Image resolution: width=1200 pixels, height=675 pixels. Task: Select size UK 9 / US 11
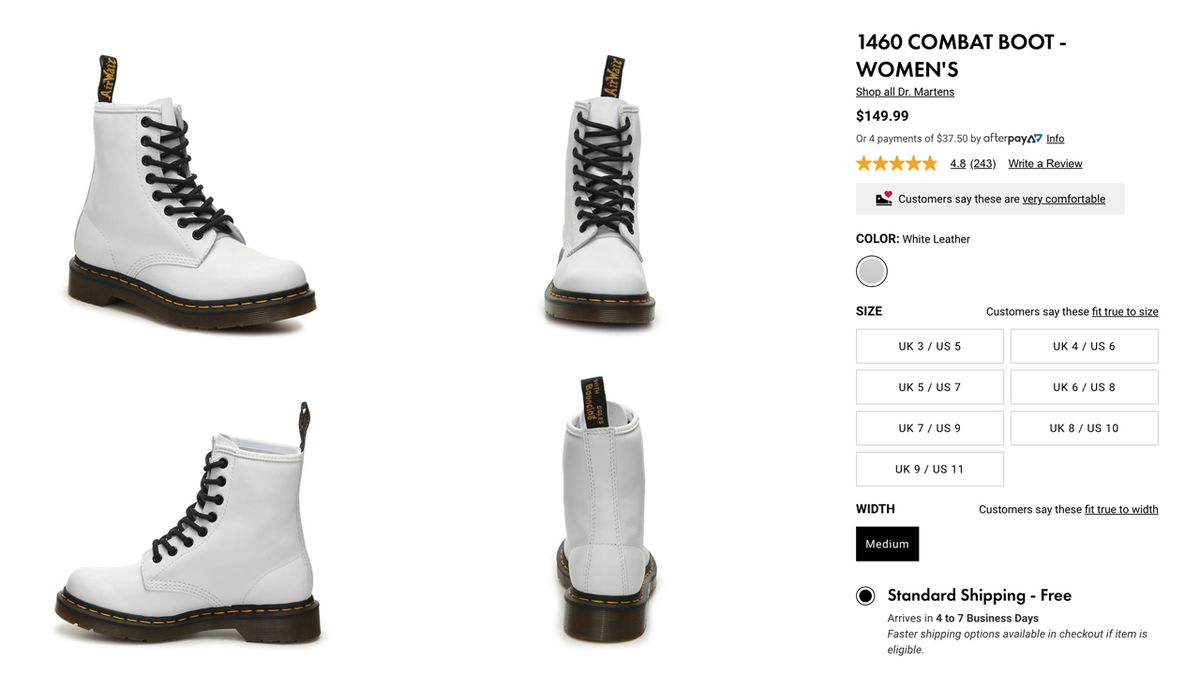point(929,469)
